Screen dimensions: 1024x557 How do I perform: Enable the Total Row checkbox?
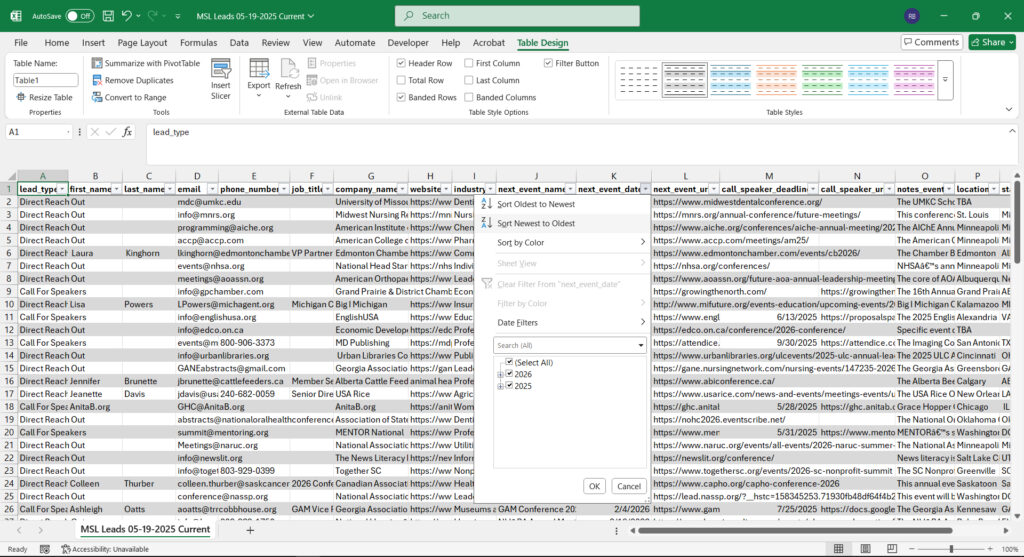pos(401,80)
